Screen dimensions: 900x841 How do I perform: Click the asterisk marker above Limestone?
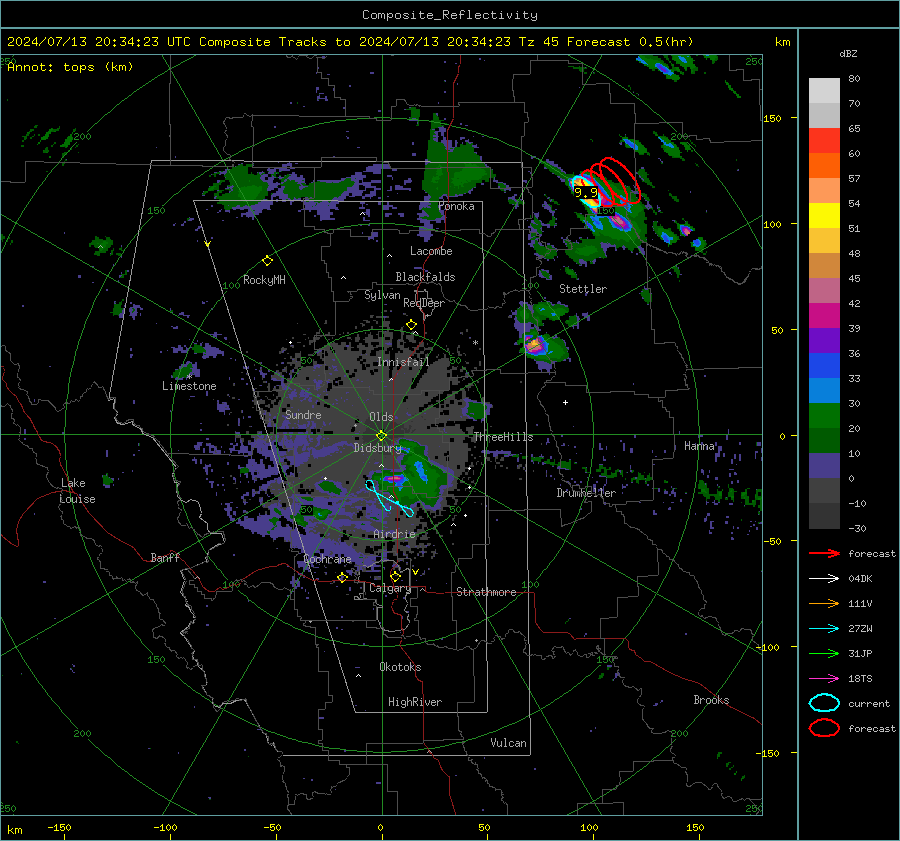[189, 377]
